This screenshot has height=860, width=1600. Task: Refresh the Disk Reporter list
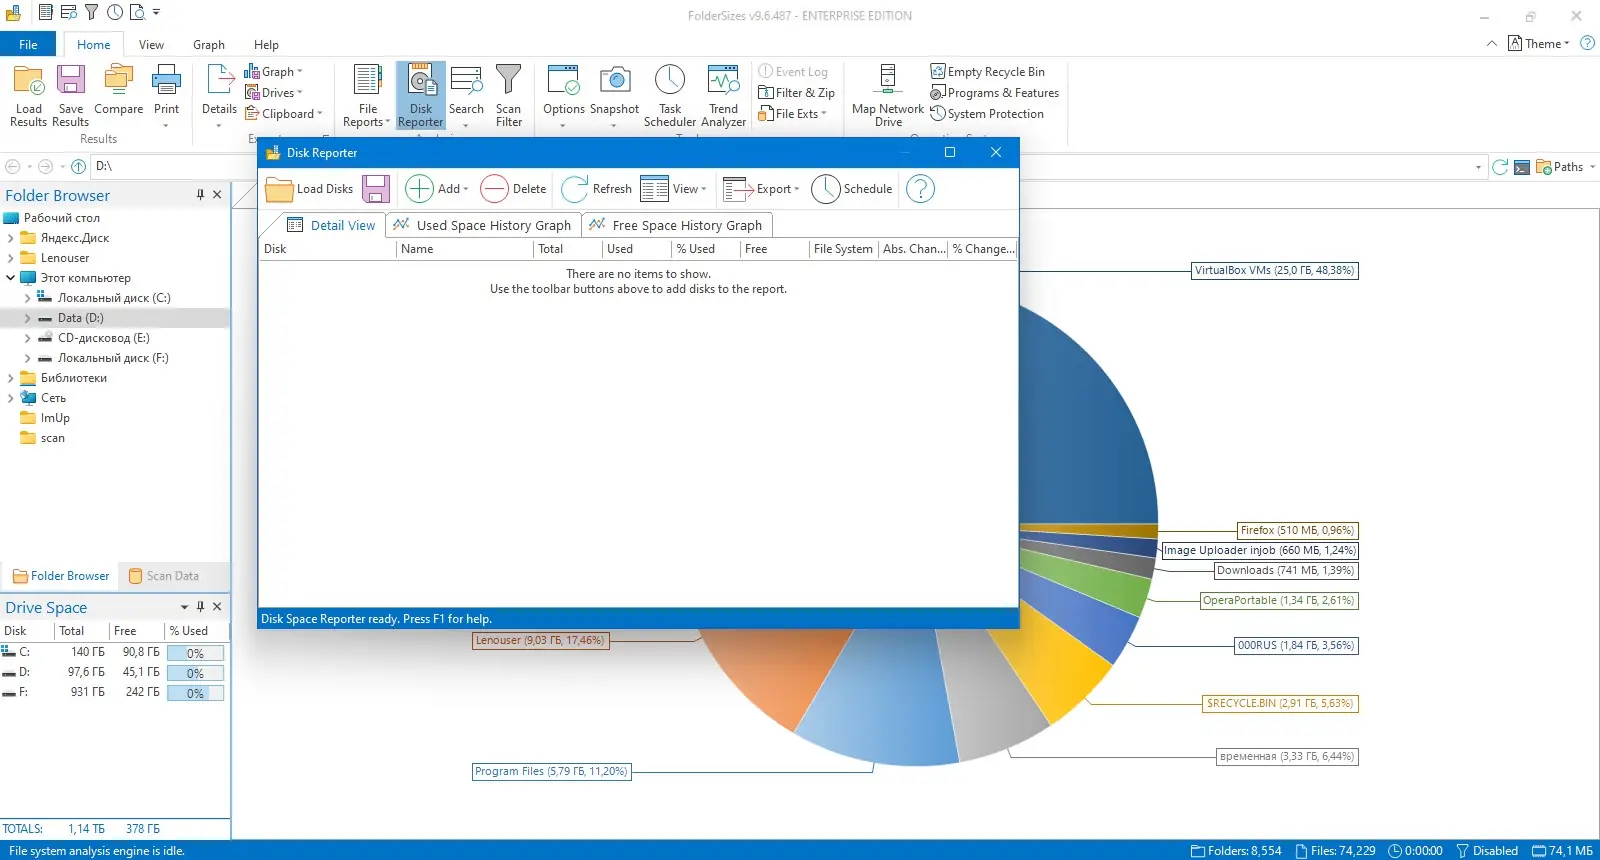596,189
